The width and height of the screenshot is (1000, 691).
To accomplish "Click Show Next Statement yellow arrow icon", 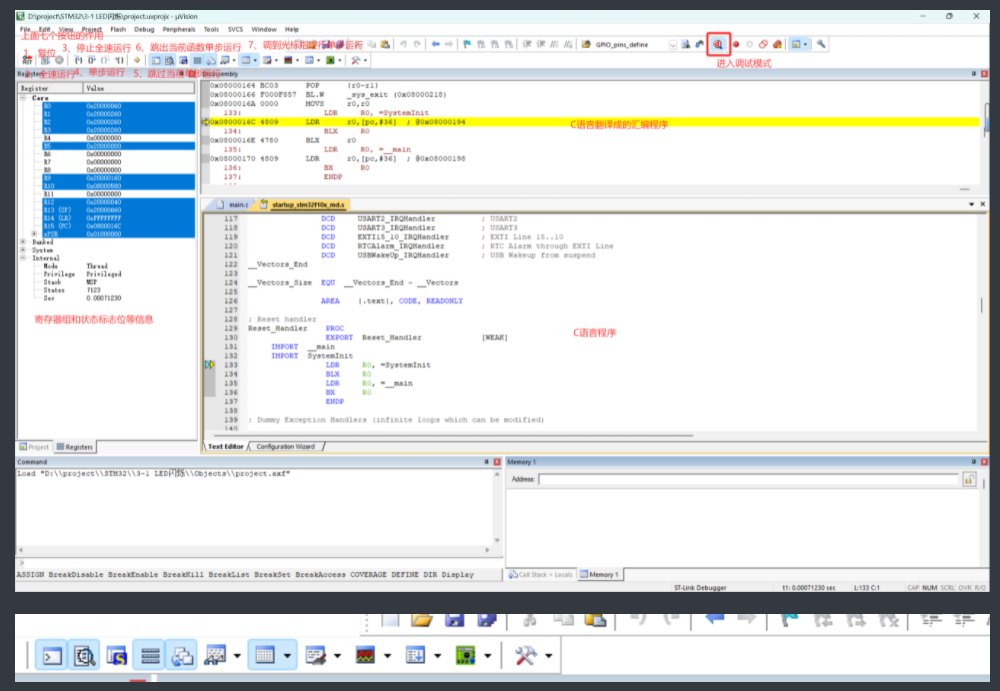I will (x=136, y=60).
